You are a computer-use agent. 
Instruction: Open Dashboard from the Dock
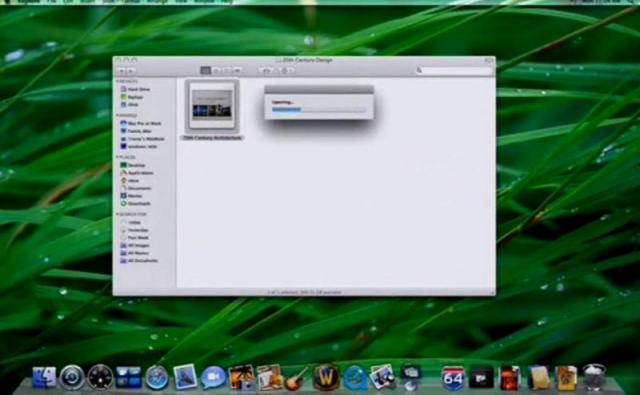(x=100, y=377)
